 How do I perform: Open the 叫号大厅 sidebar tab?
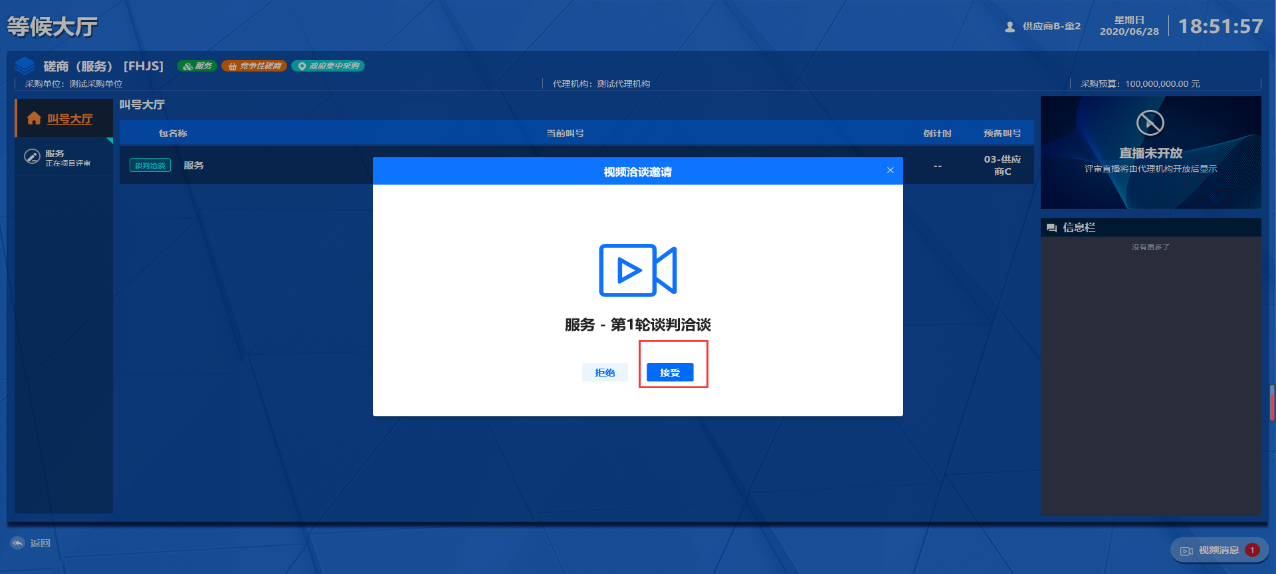coord(69,119)
